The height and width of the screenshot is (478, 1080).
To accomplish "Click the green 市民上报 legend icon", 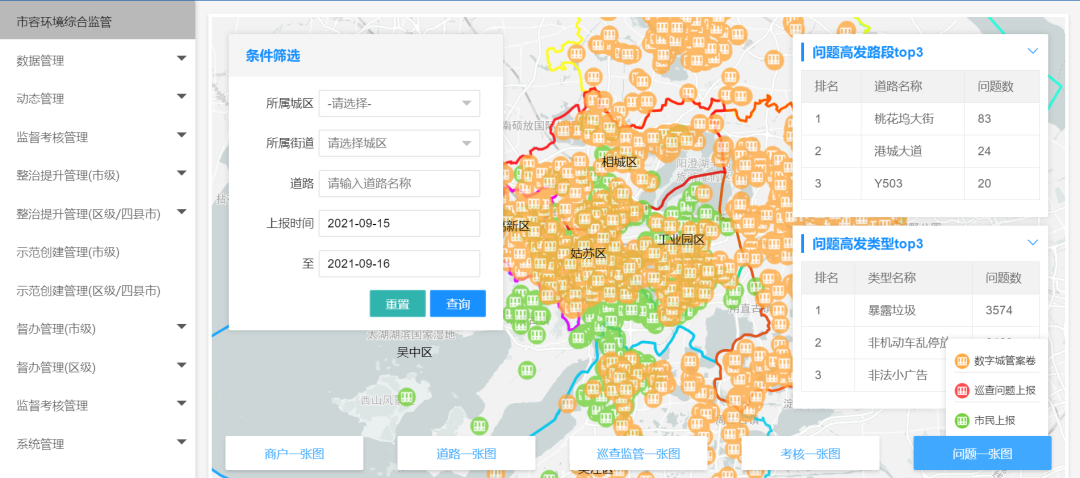I will tap(962, 420).
